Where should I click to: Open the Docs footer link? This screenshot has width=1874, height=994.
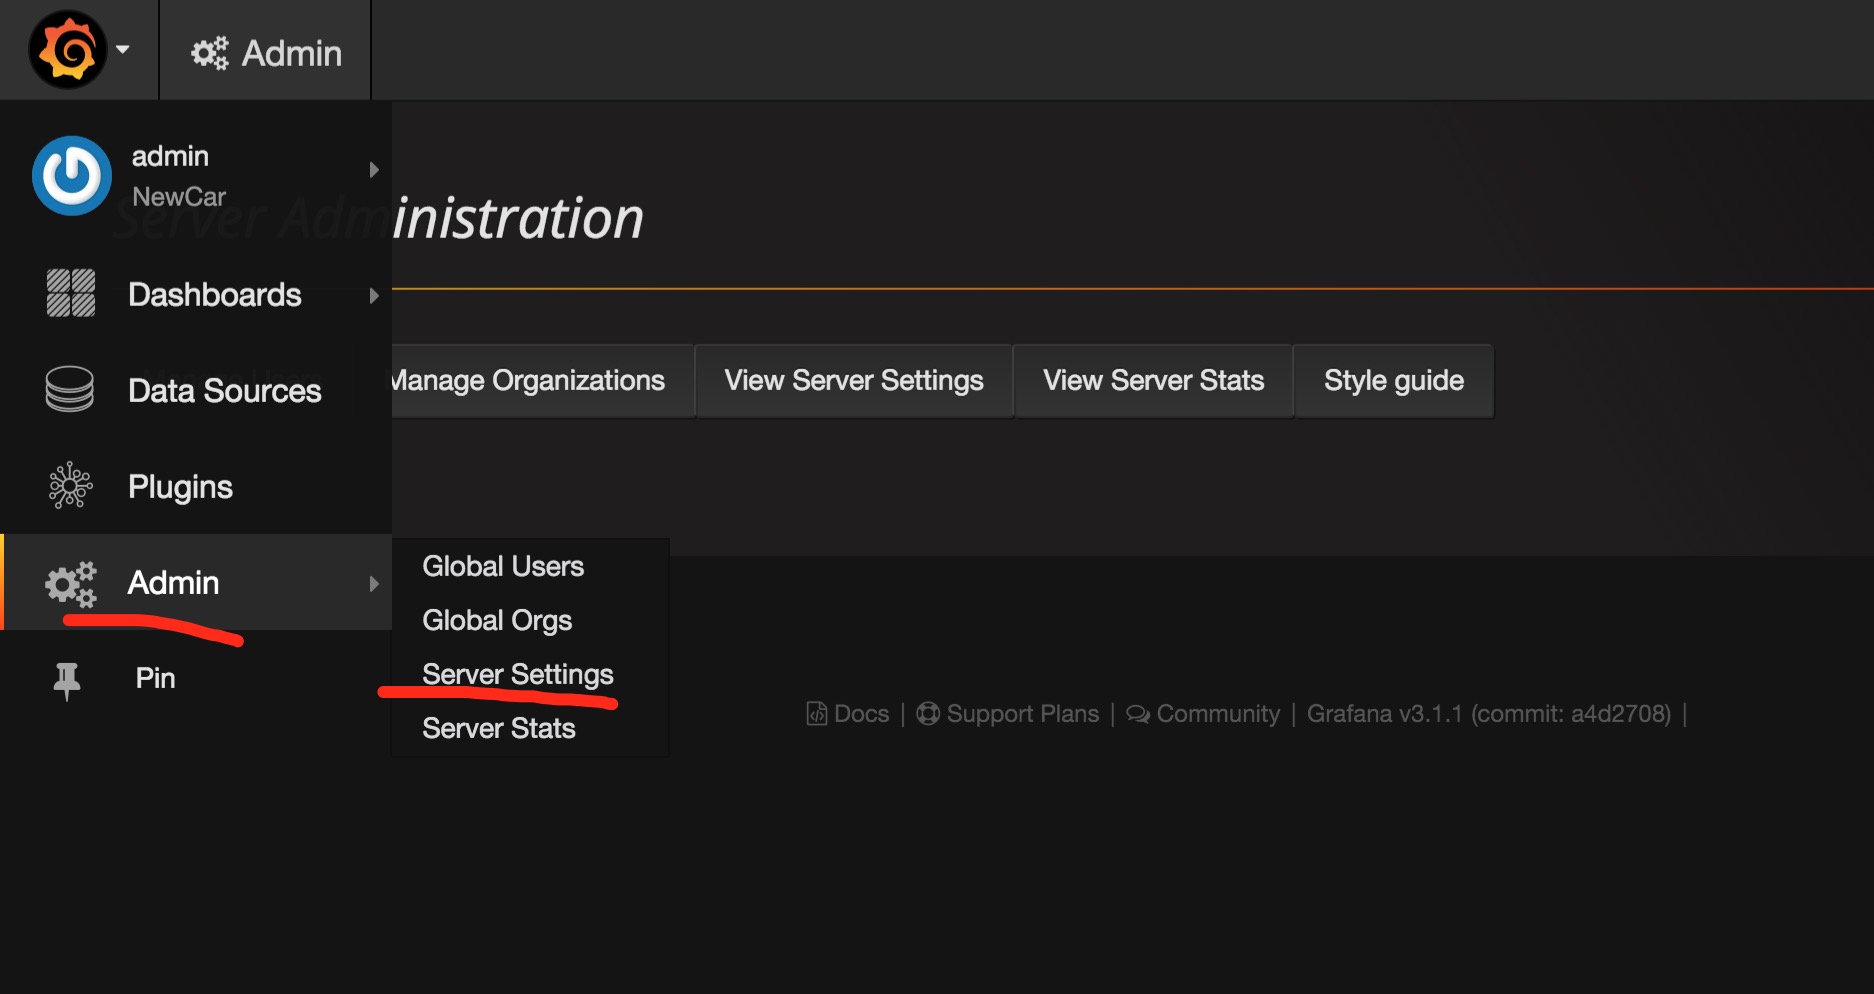point(849,714)
